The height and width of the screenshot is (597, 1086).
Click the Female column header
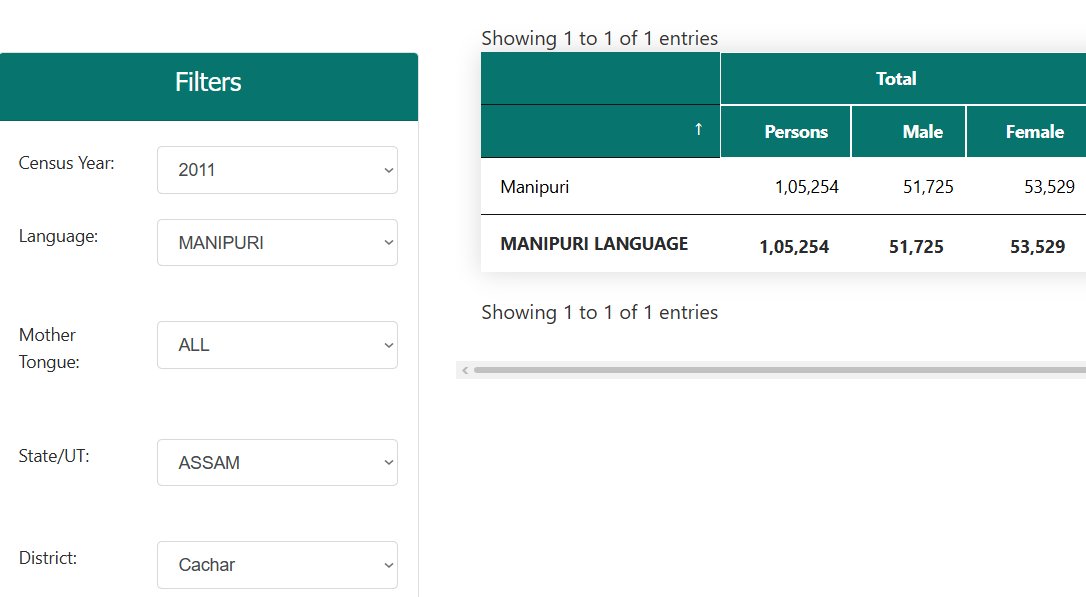pyautogui.click(x=1026, y=132)
